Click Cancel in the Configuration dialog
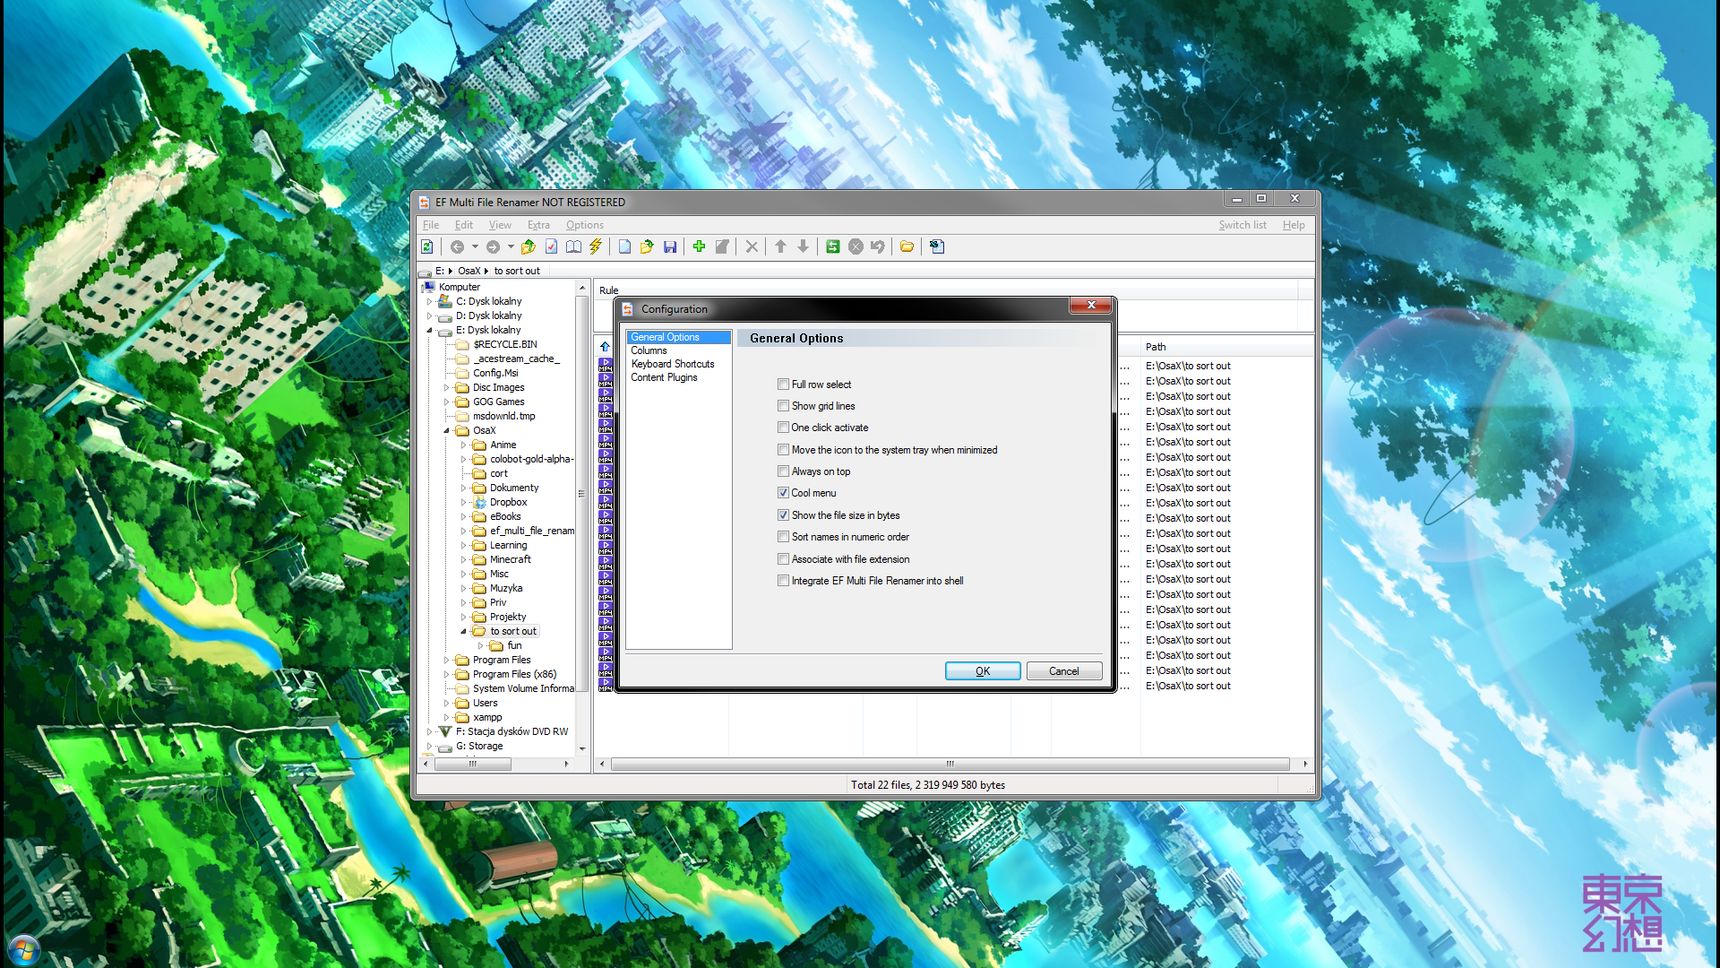Screen dimensions: 1720x968 [x=1064, y=671]
